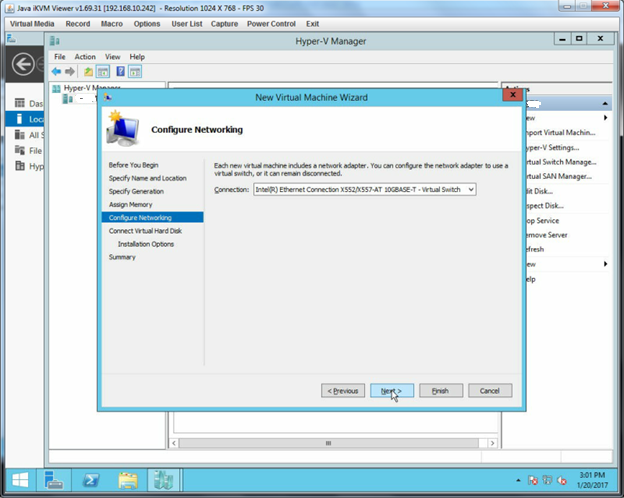Select the Specify Generation wizard step
Viewport: 624px width, 498px height.
(x=136, y=191)
